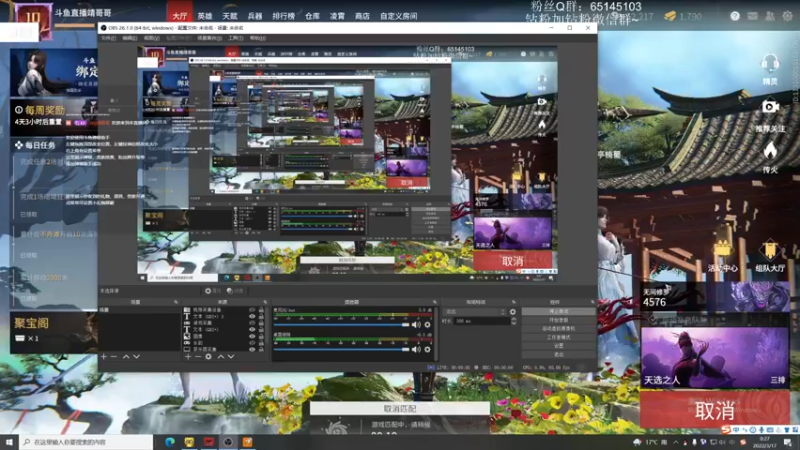800x450 pixels.
Task: Click 取消匹配 button at bottom center
Action: point(399,408)
